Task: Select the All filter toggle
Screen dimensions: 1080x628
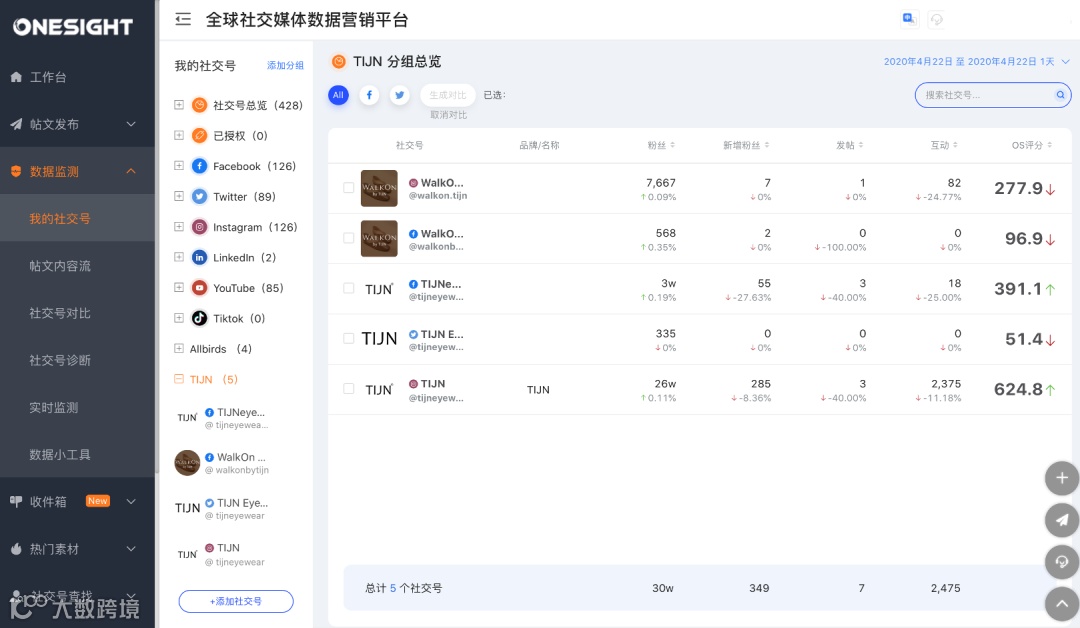Action: 338,95
